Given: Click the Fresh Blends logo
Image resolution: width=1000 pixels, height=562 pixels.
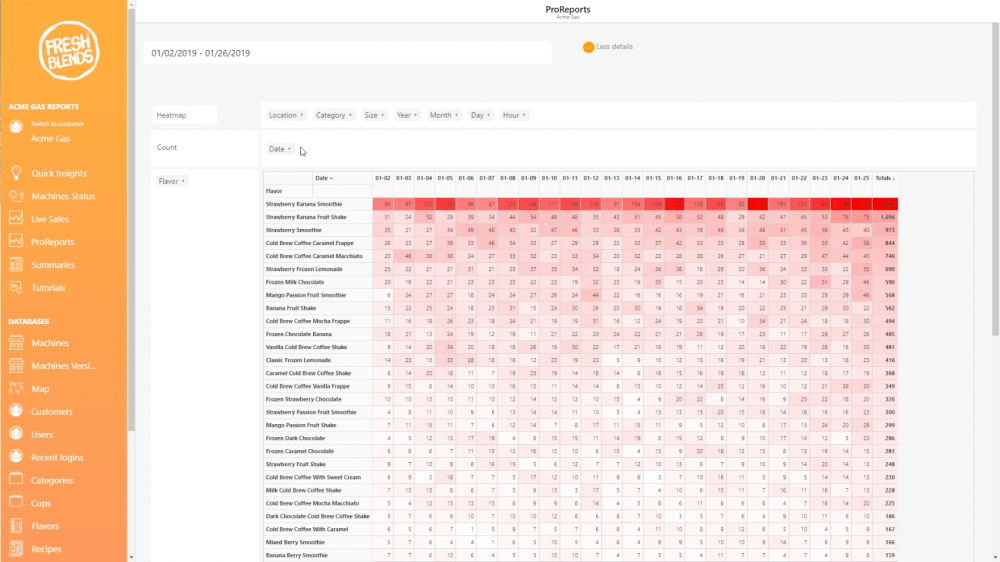Looking at the screenshot, I should pos(69,50).
